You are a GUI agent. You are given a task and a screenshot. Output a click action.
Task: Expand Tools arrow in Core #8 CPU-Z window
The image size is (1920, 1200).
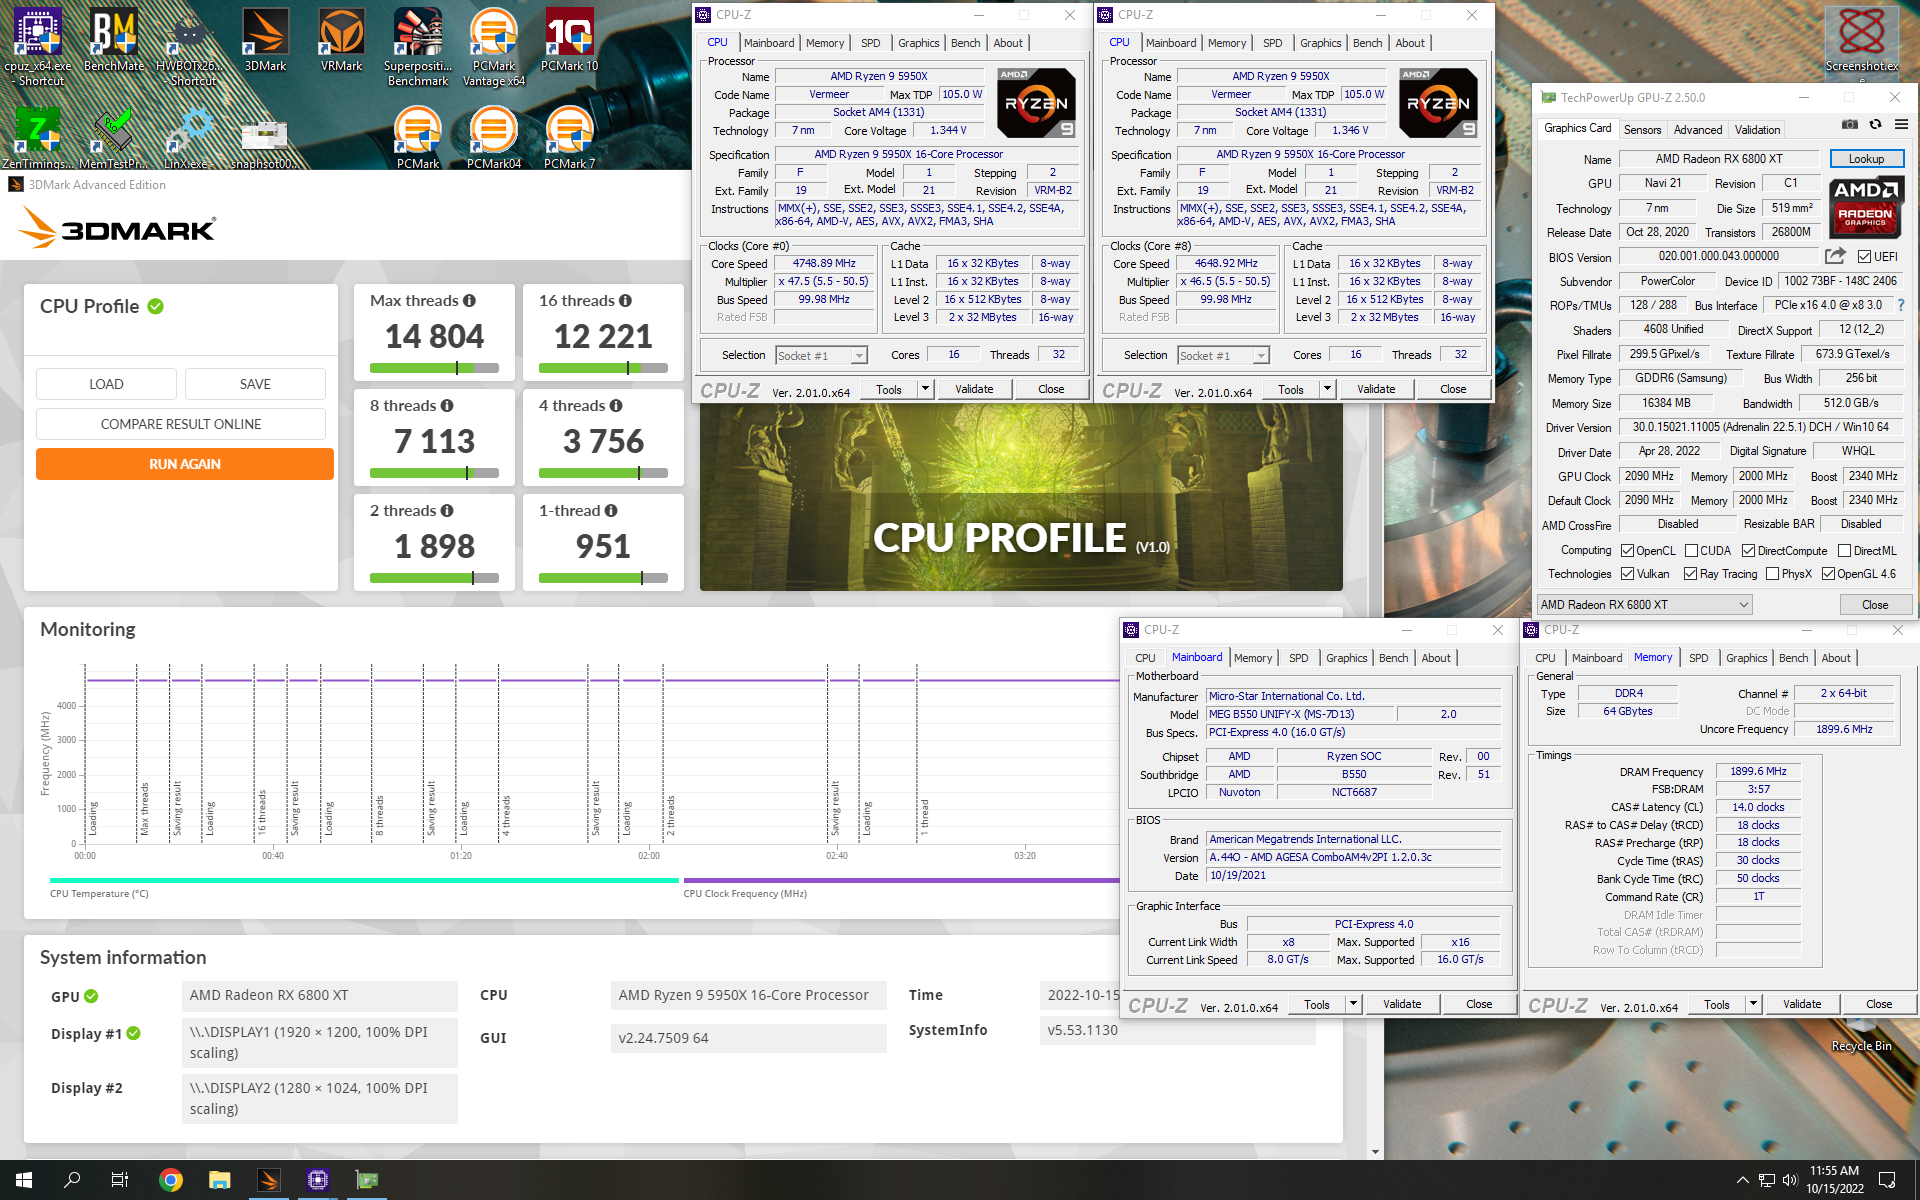pyautogui.click(x=1328, y=390)
